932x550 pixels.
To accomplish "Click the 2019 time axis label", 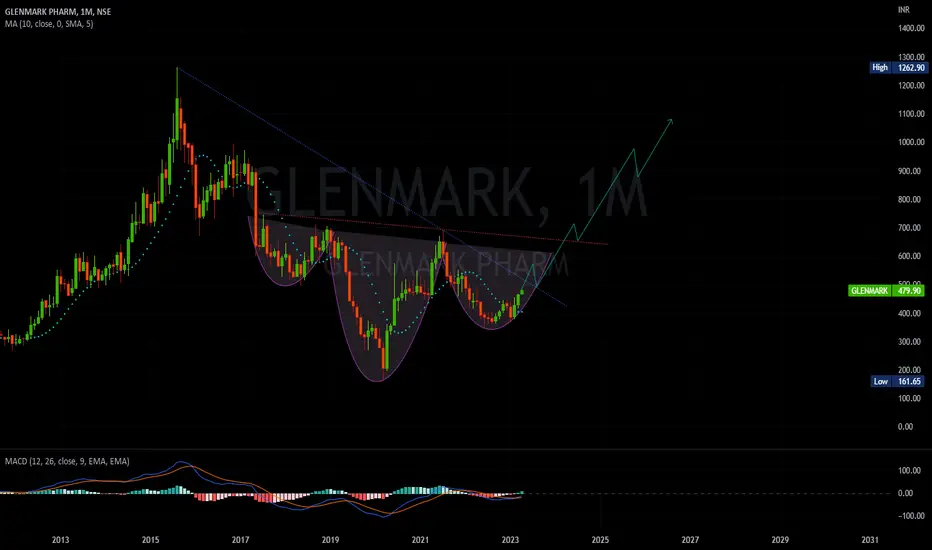I will [x=330, y=540].
